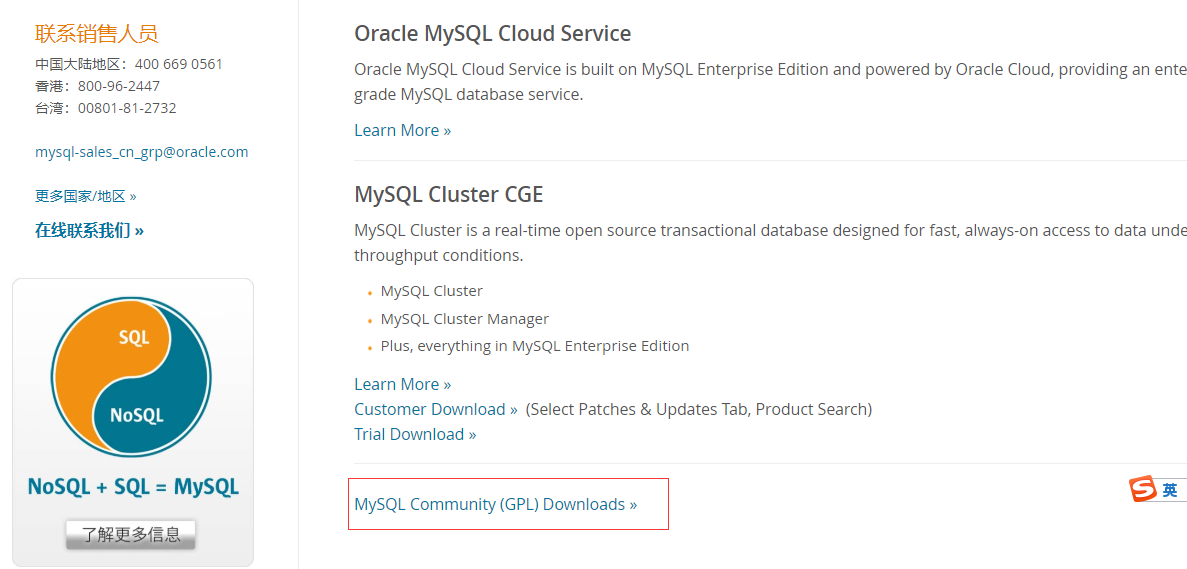
Task: Click the mainland China phone number 400 669 0561
Action: click(178, 64)
